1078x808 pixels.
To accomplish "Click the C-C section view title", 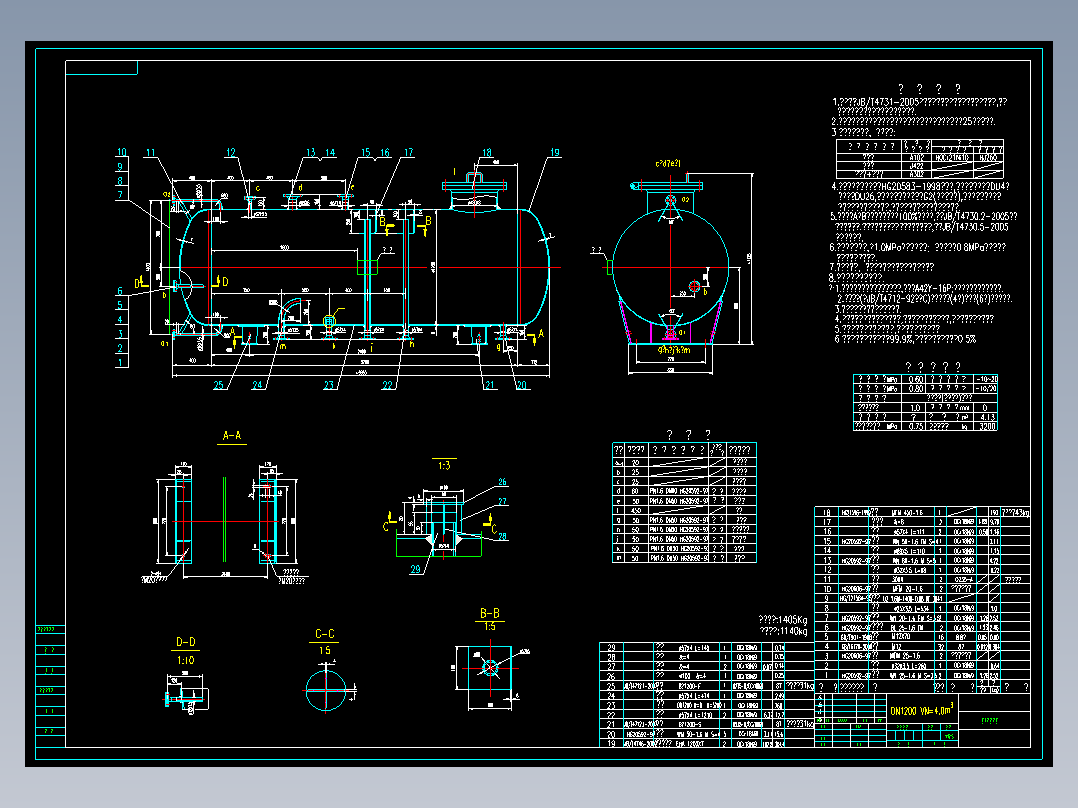I will (x=324, y=634).
